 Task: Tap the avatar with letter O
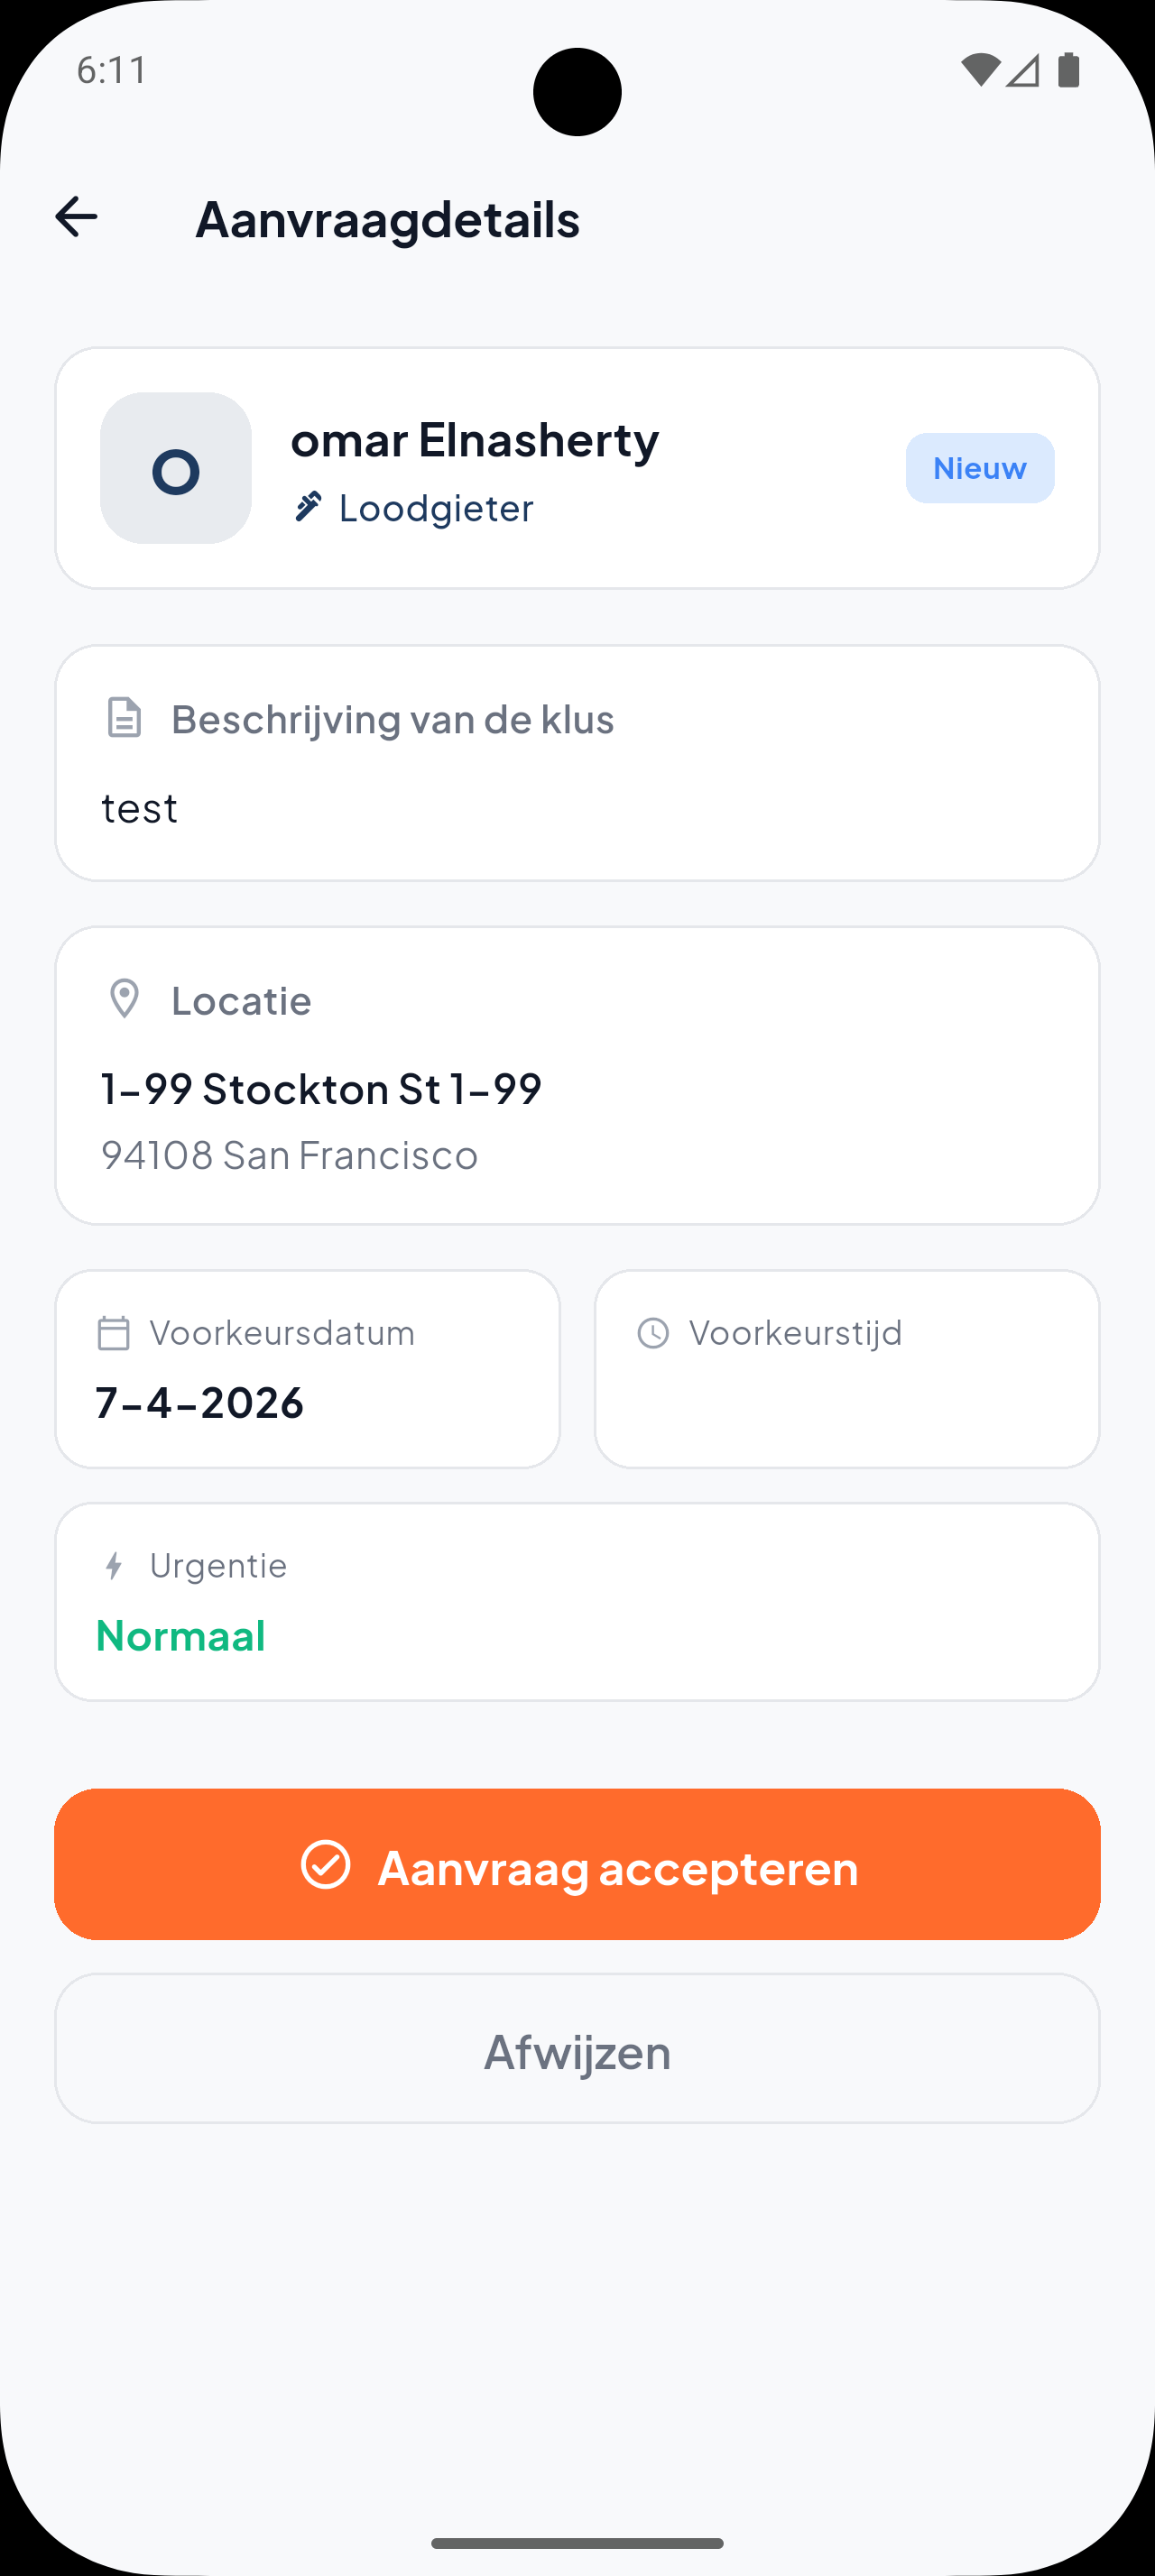[x=176, y=468]
